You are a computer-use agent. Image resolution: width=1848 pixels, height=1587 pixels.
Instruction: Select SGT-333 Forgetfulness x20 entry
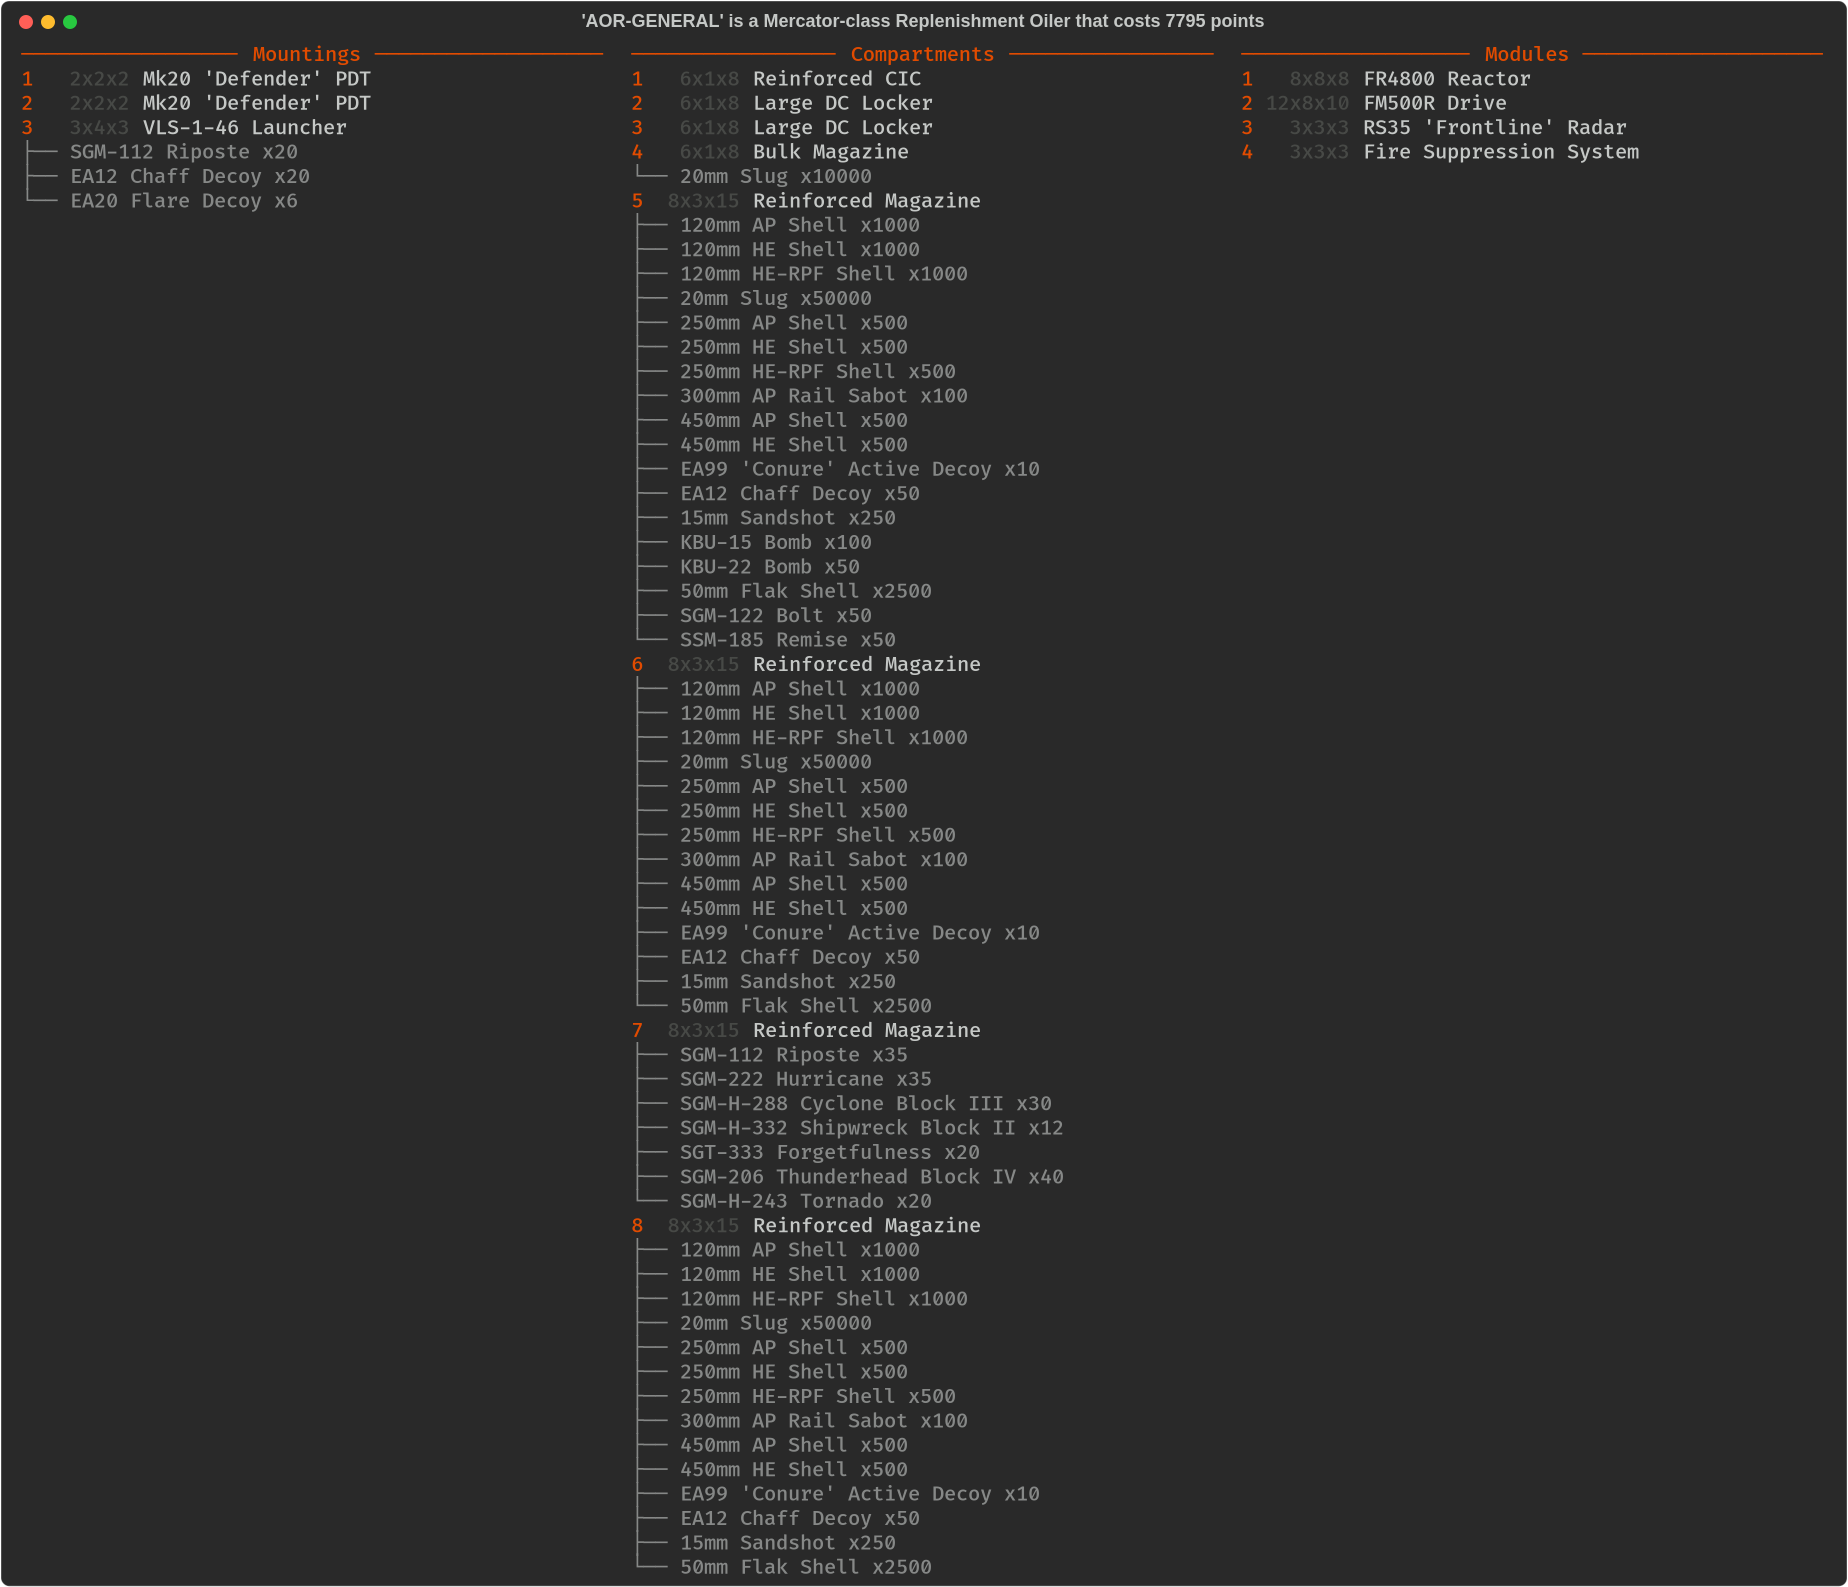830,1153
